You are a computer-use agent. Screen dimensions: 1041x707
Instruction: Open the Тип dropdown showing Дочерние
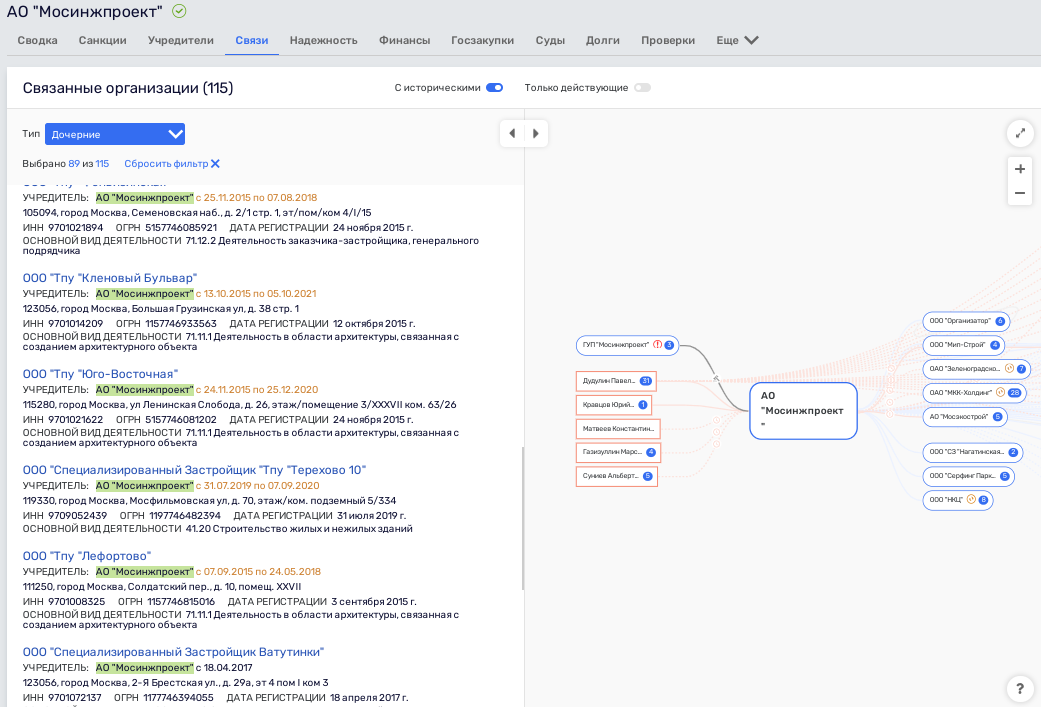tap(115, 134)
